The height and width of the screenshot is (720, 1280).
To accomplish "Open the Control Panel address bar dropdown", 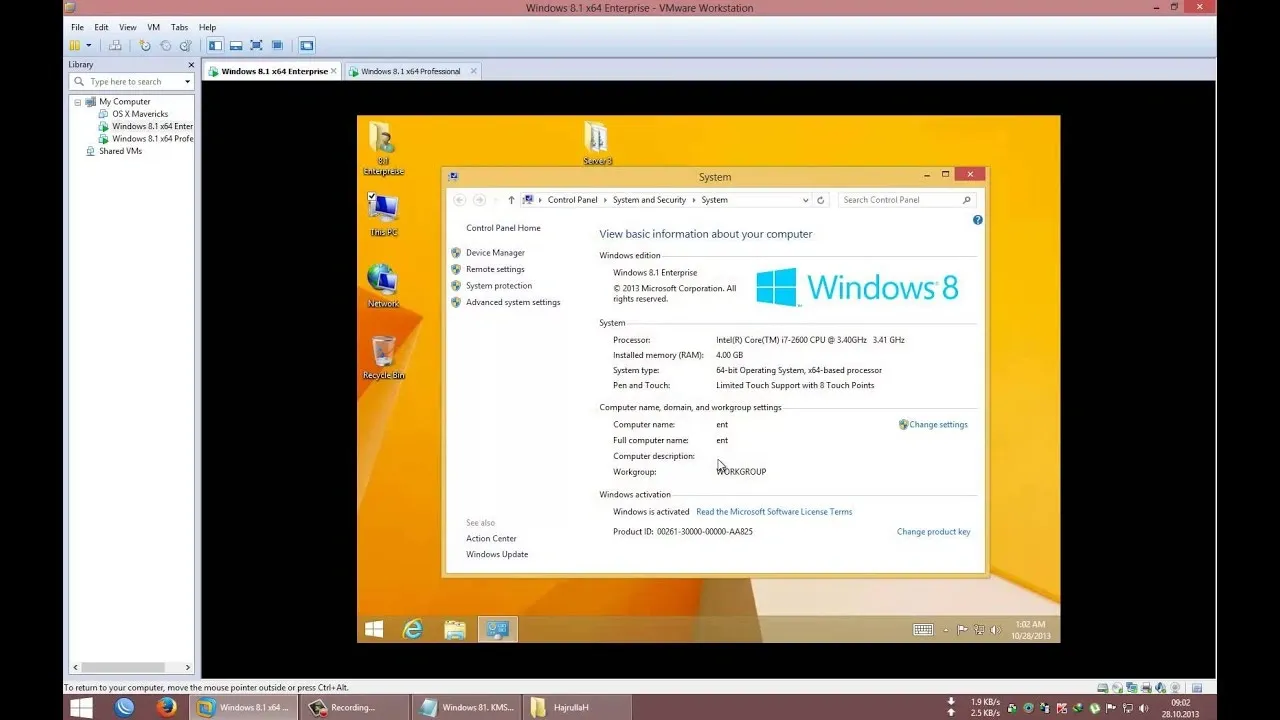I will 806,199.
